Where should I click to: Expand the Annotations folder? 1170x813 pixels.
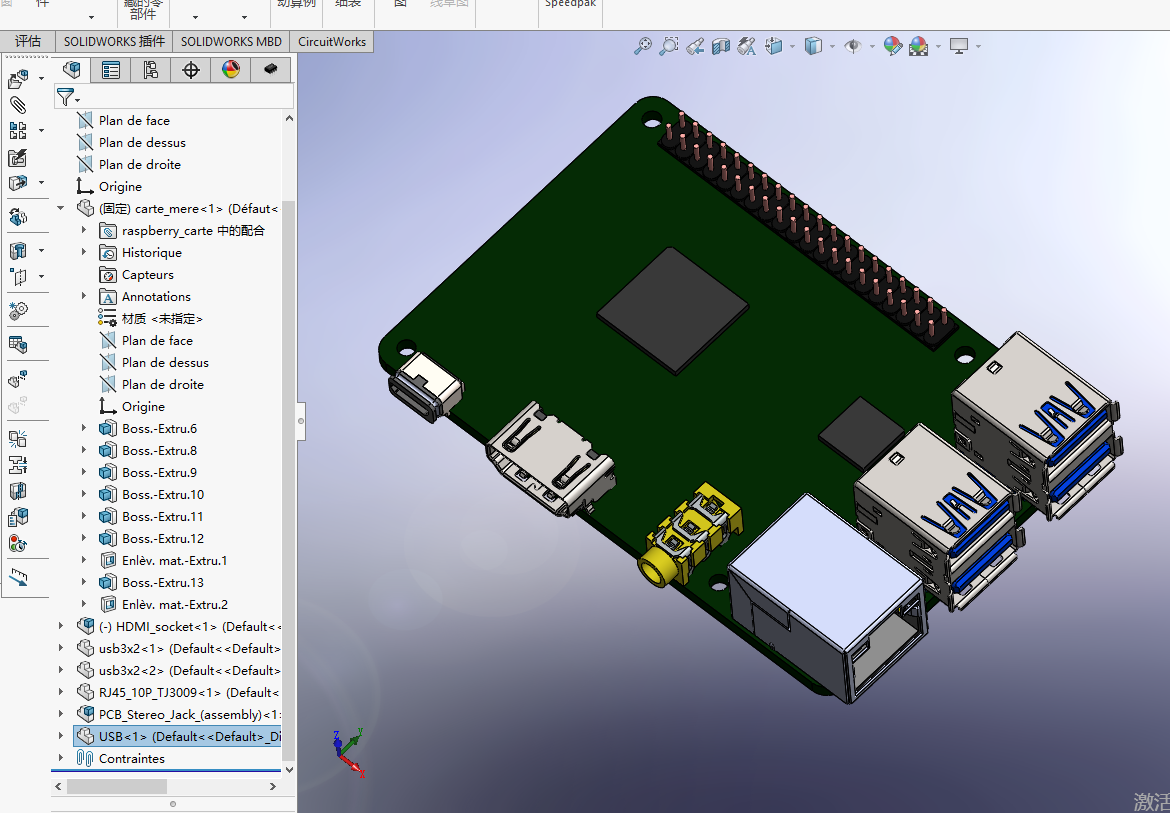(84, 297)
